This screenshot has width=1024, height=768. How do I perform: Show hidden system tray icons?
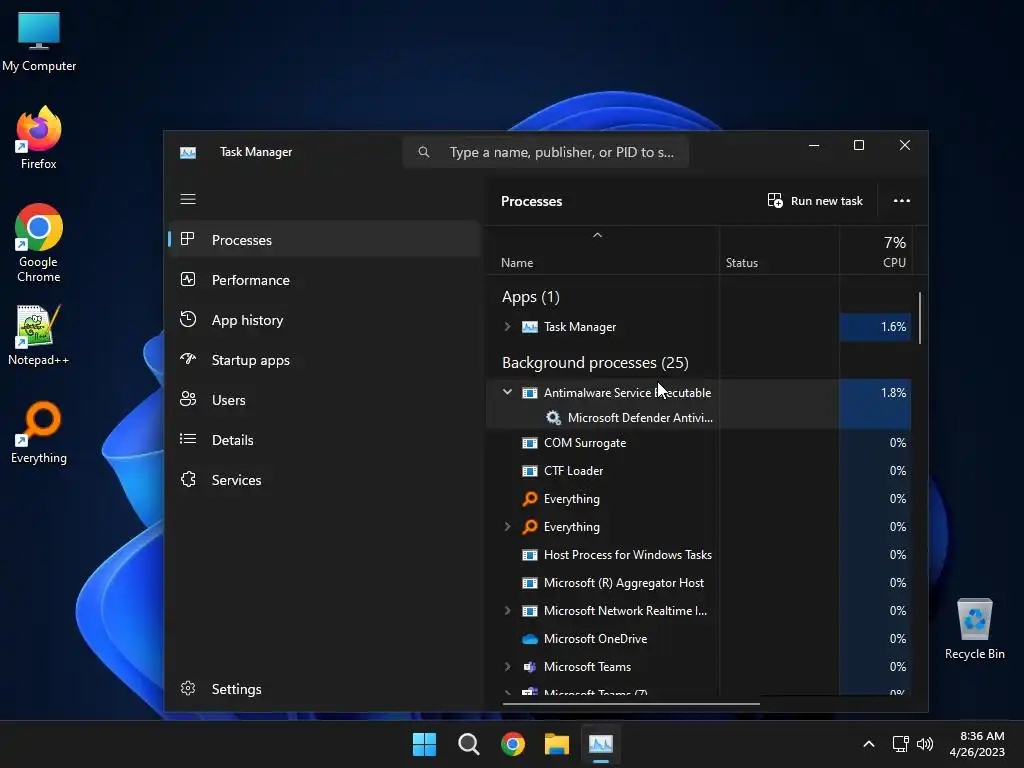point(869,744)
